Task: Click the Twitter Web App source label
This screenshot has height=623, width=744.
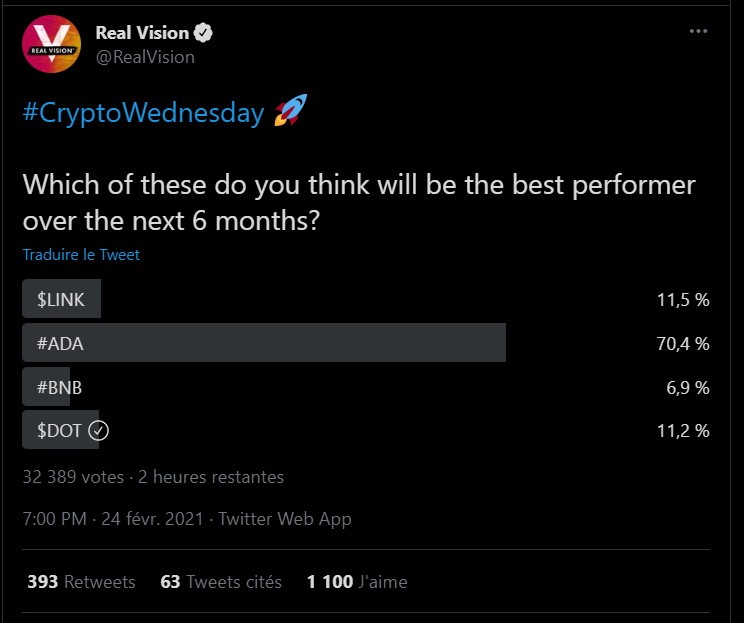Action: (x=285, y=519)
